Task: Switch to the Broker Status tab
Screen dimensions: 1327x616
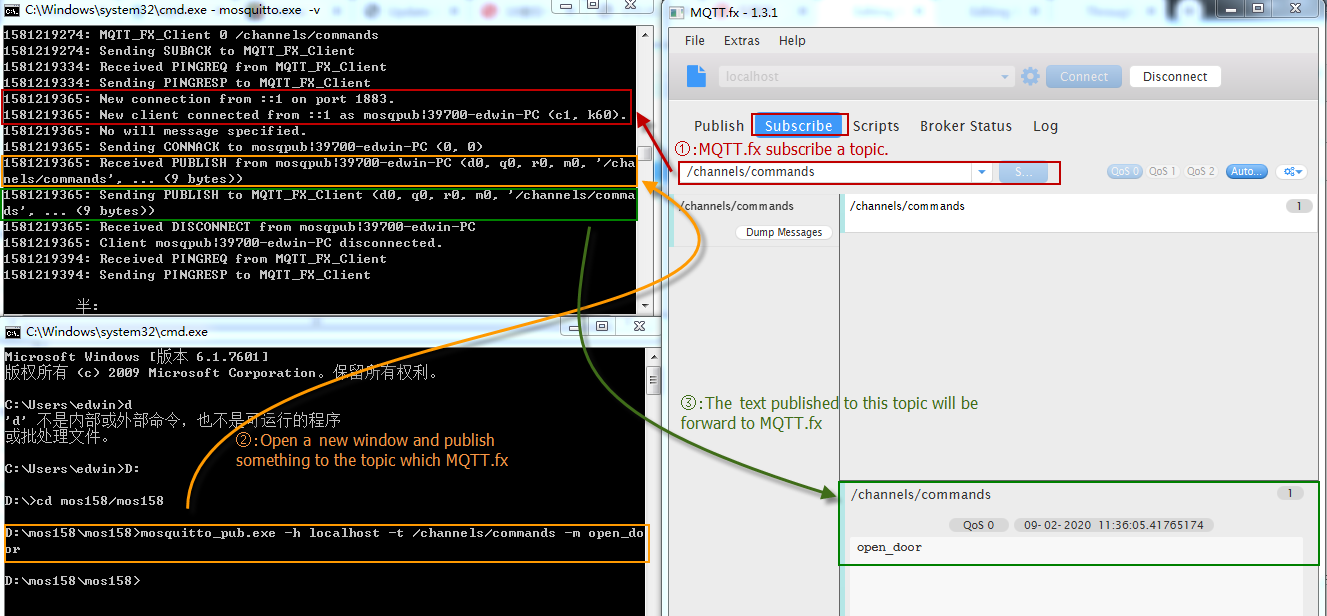Action: tap(966, 126)
